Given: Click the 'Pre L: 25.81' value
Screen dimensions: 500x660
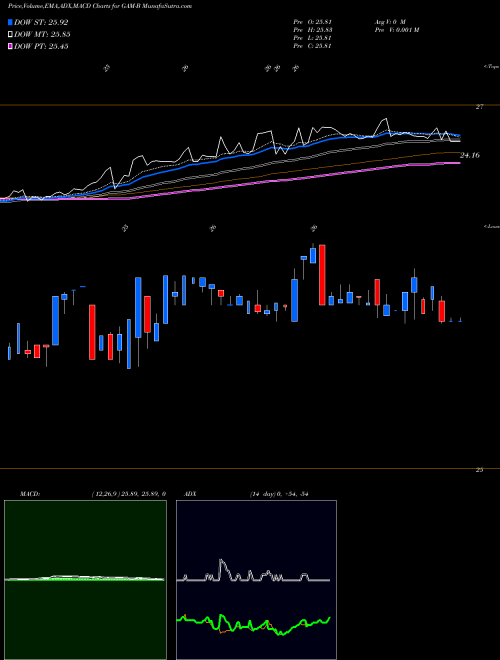Looking at the screenshot, I should point(312,38).
